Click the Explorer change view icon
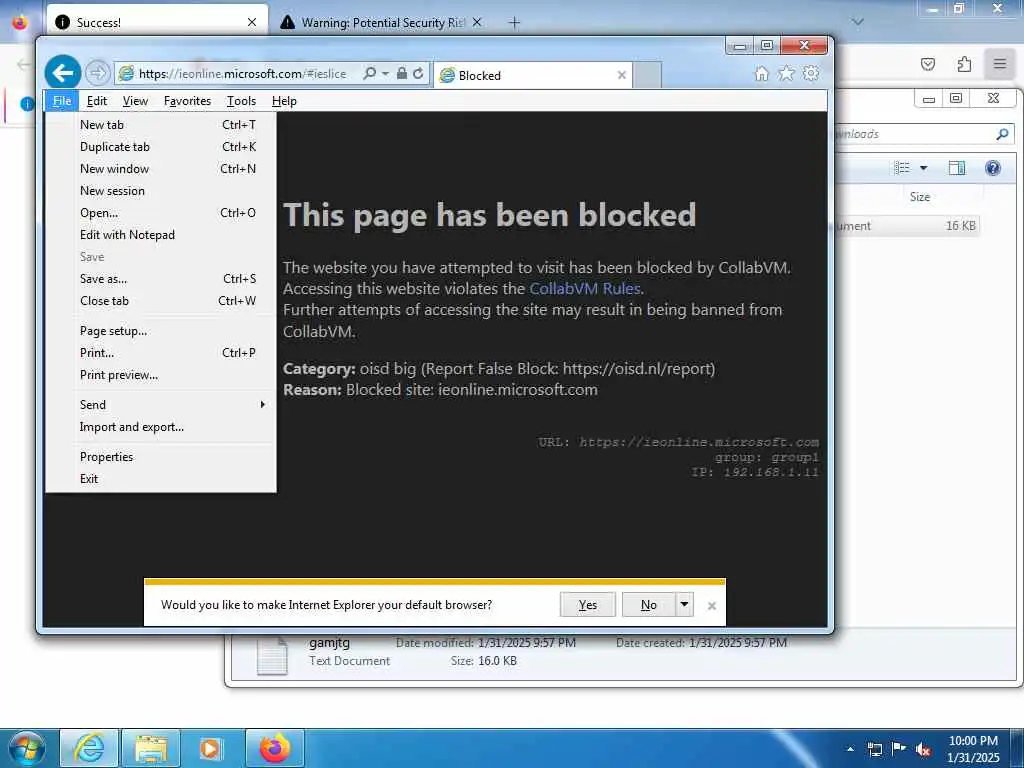 pos(902,168)
